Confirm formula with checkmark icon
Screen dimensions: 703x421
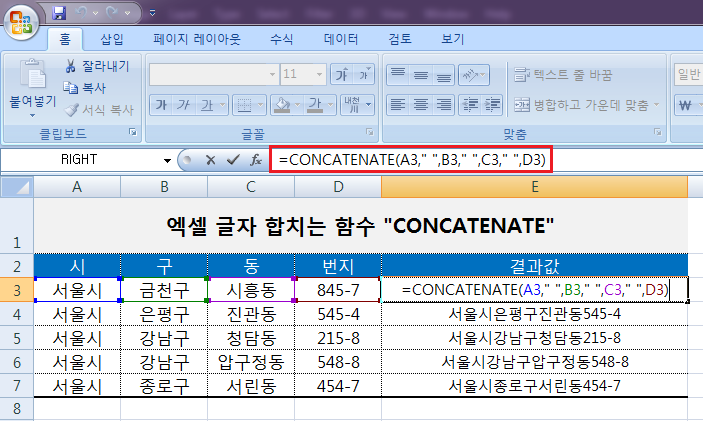(233, 160)
